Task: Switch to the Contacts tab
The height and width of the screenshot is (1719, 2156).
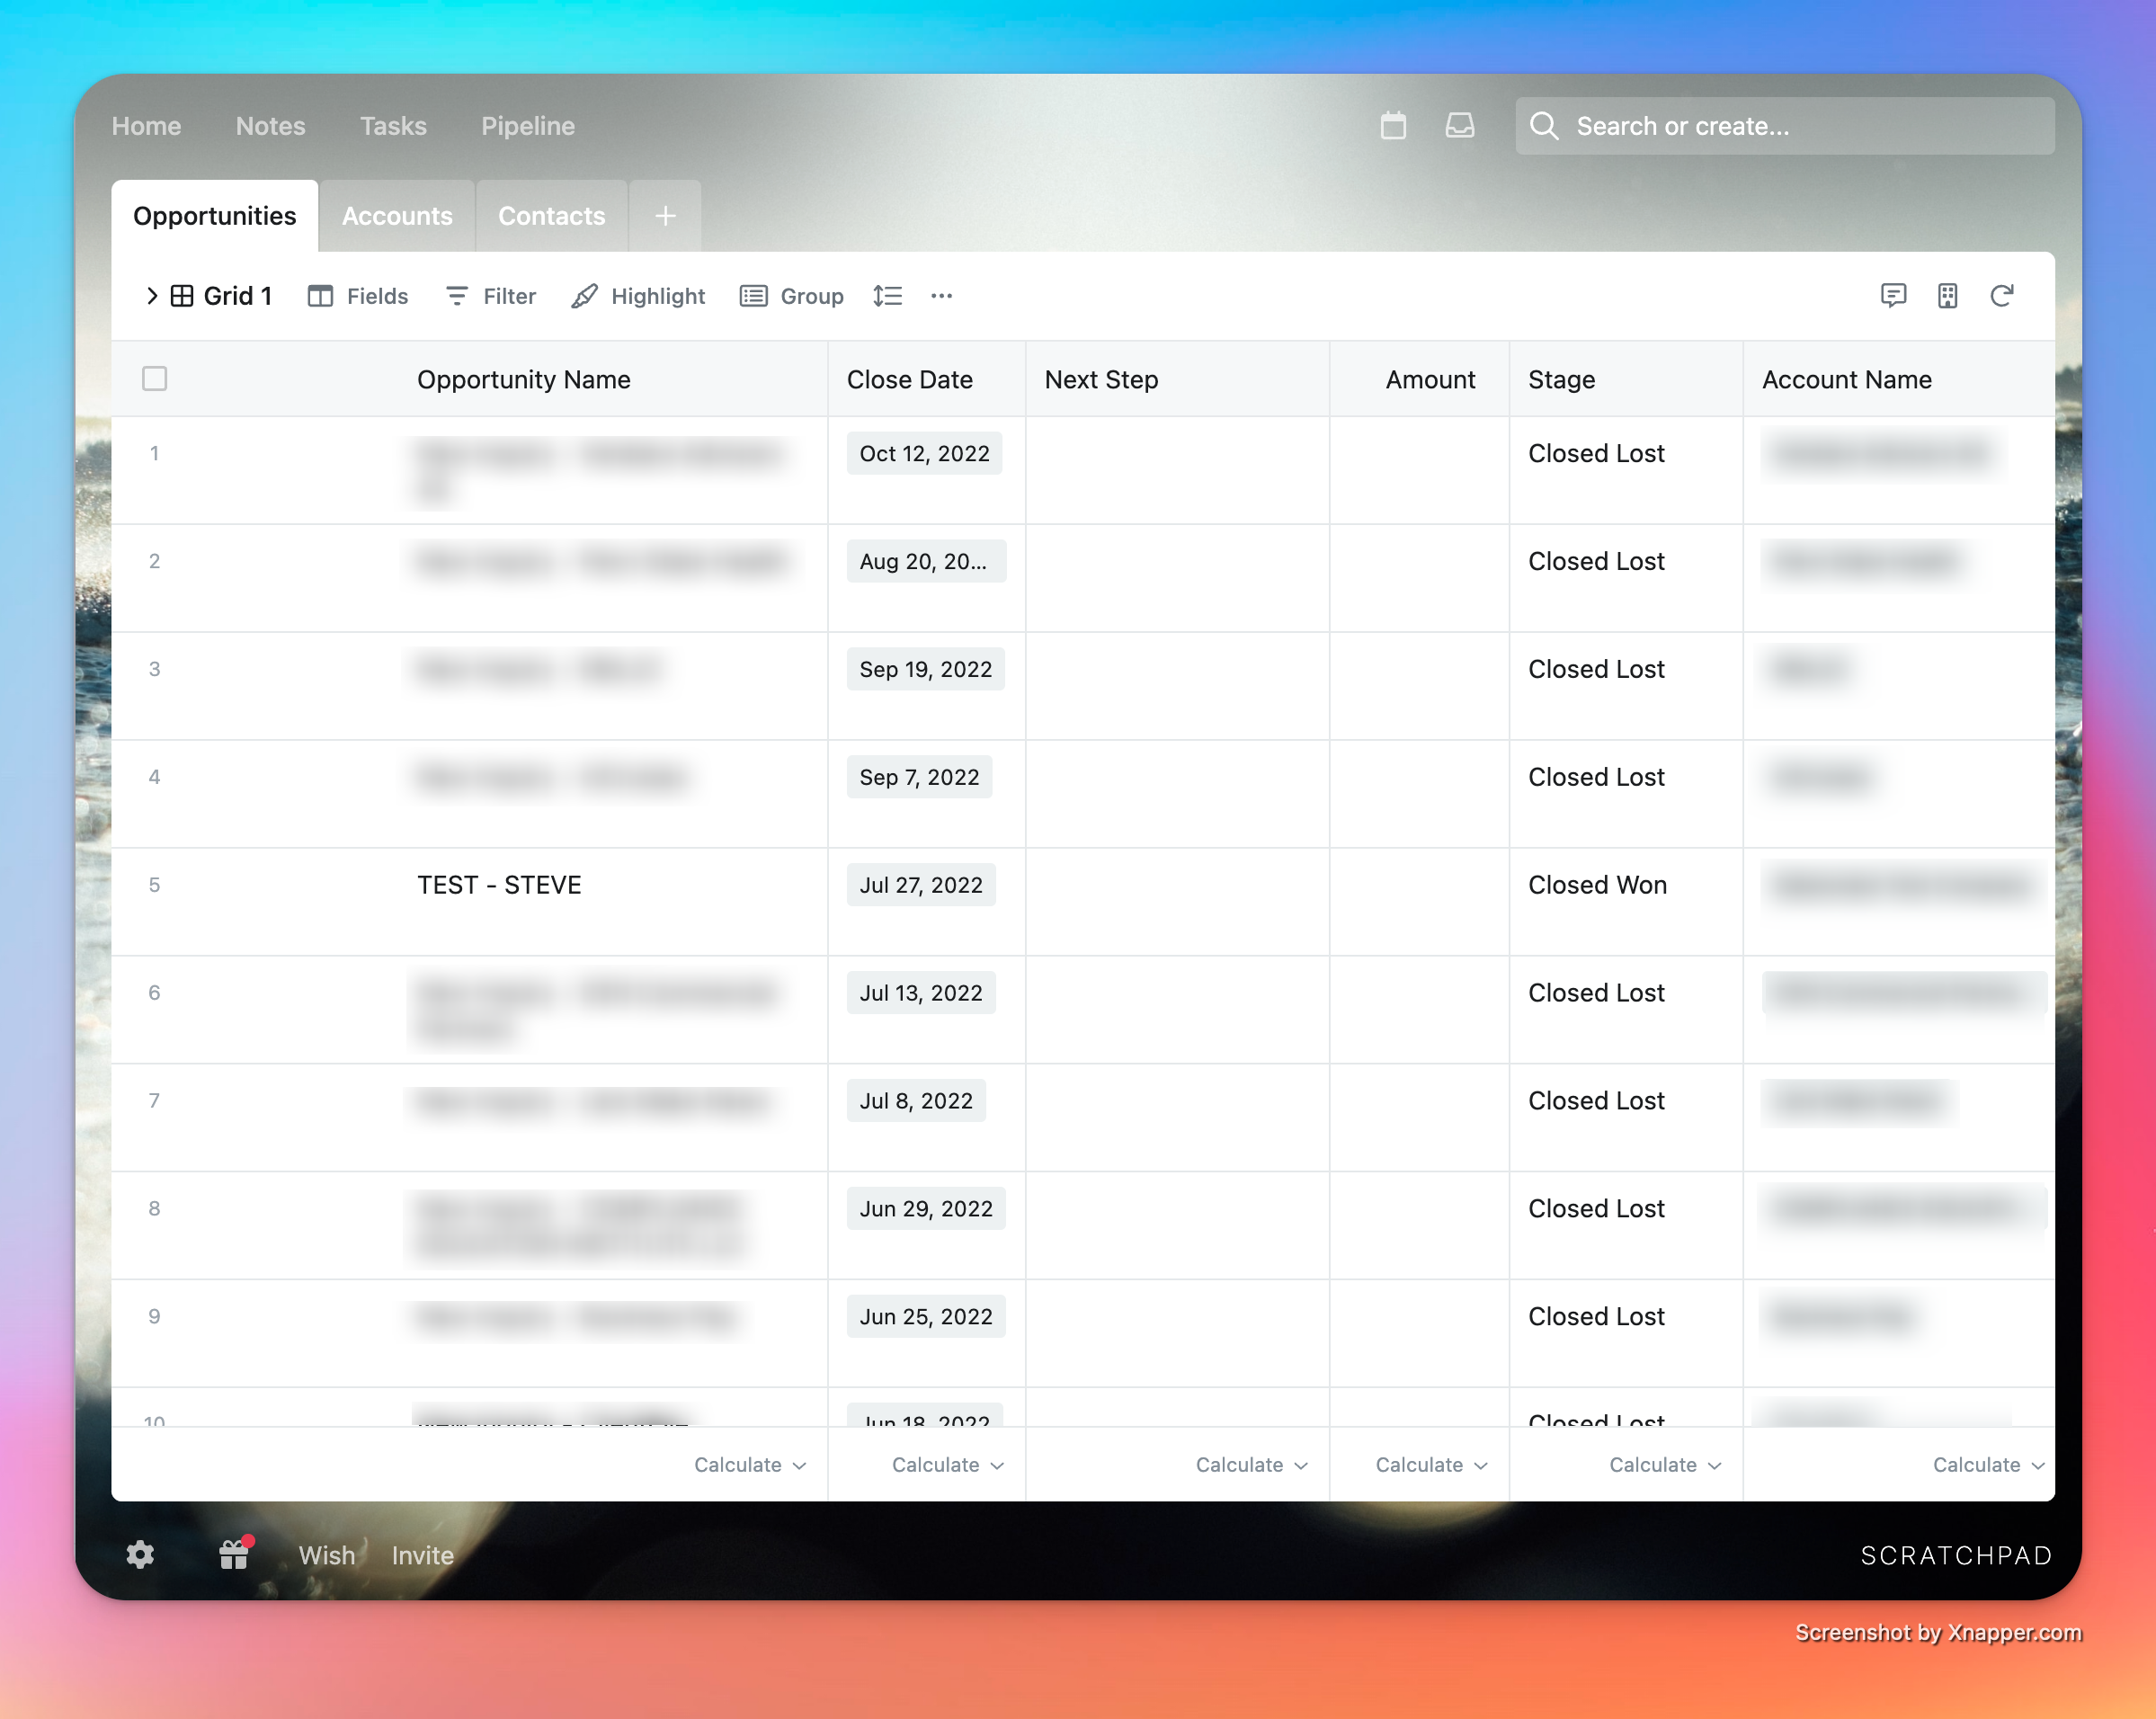Action: [x=551, y=216]
